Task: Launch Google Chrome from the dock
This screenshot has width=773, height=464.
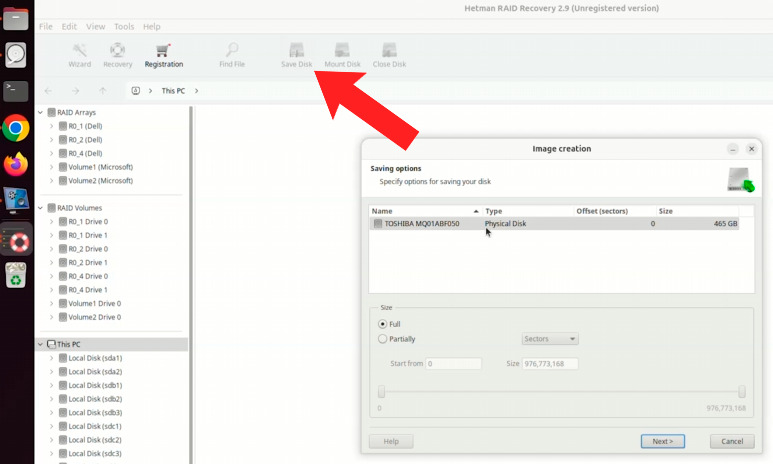Action: (x=16, y=128)
